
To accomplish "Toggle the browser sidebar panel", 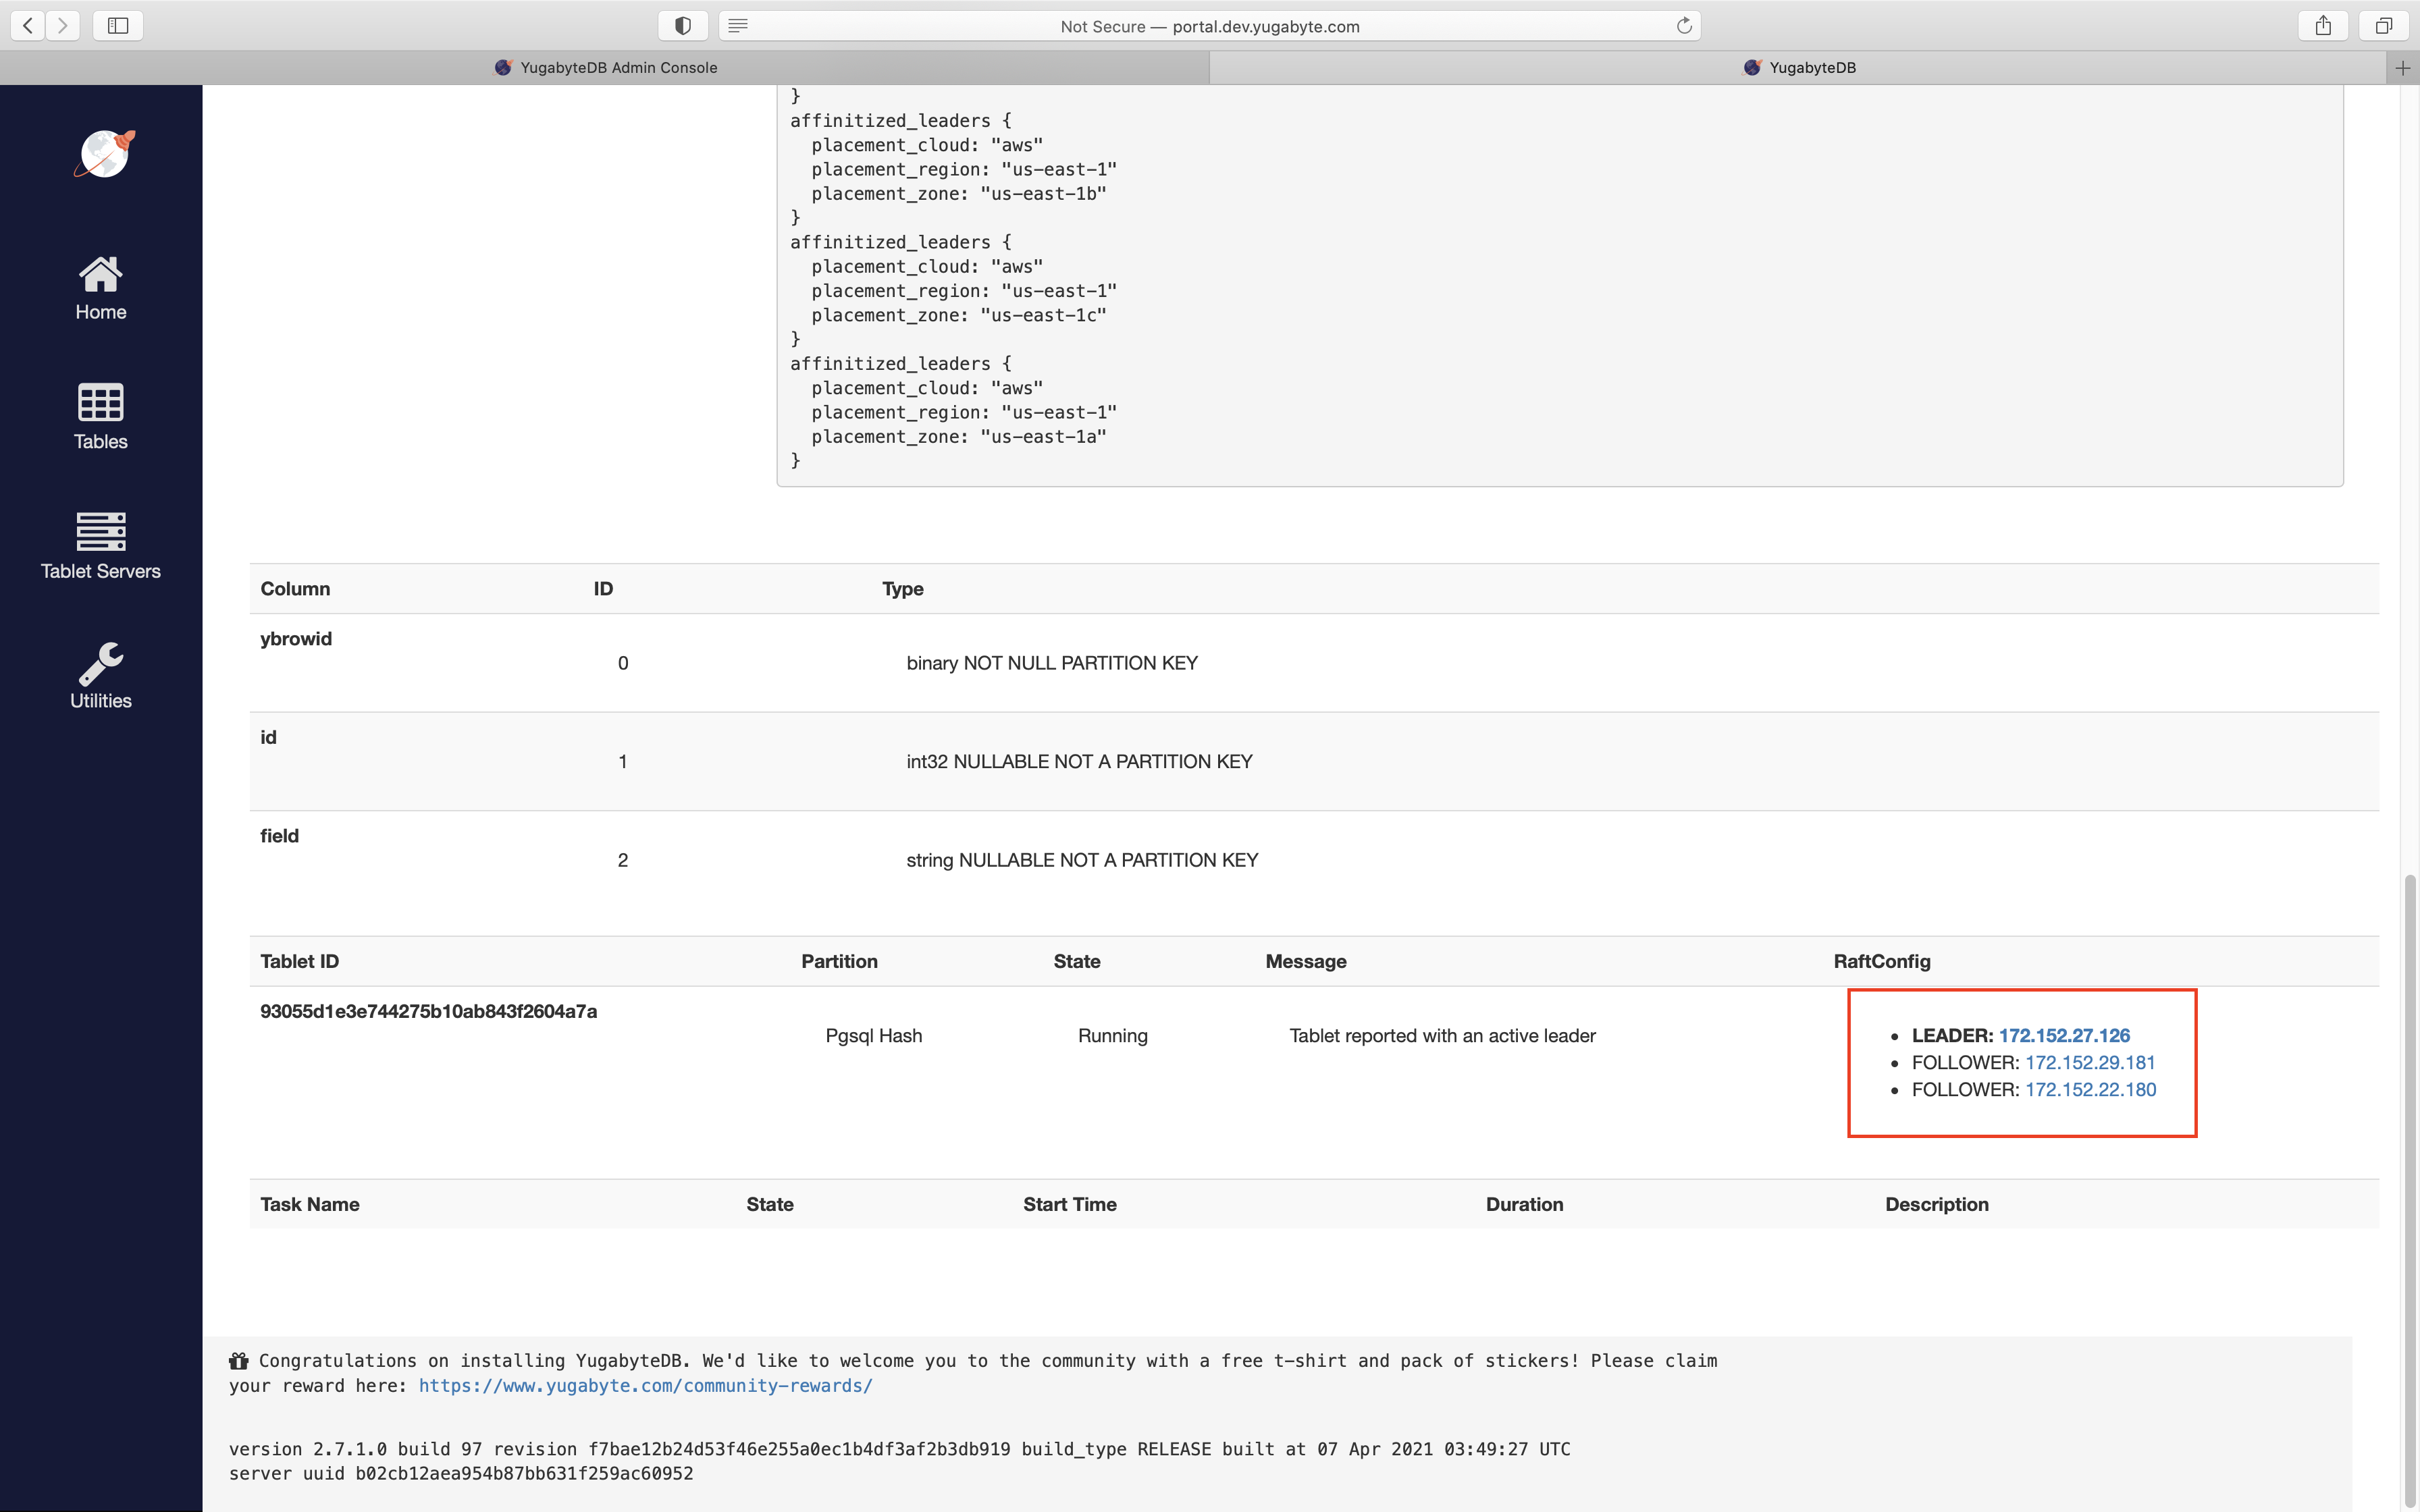I will tap(117, 25).
